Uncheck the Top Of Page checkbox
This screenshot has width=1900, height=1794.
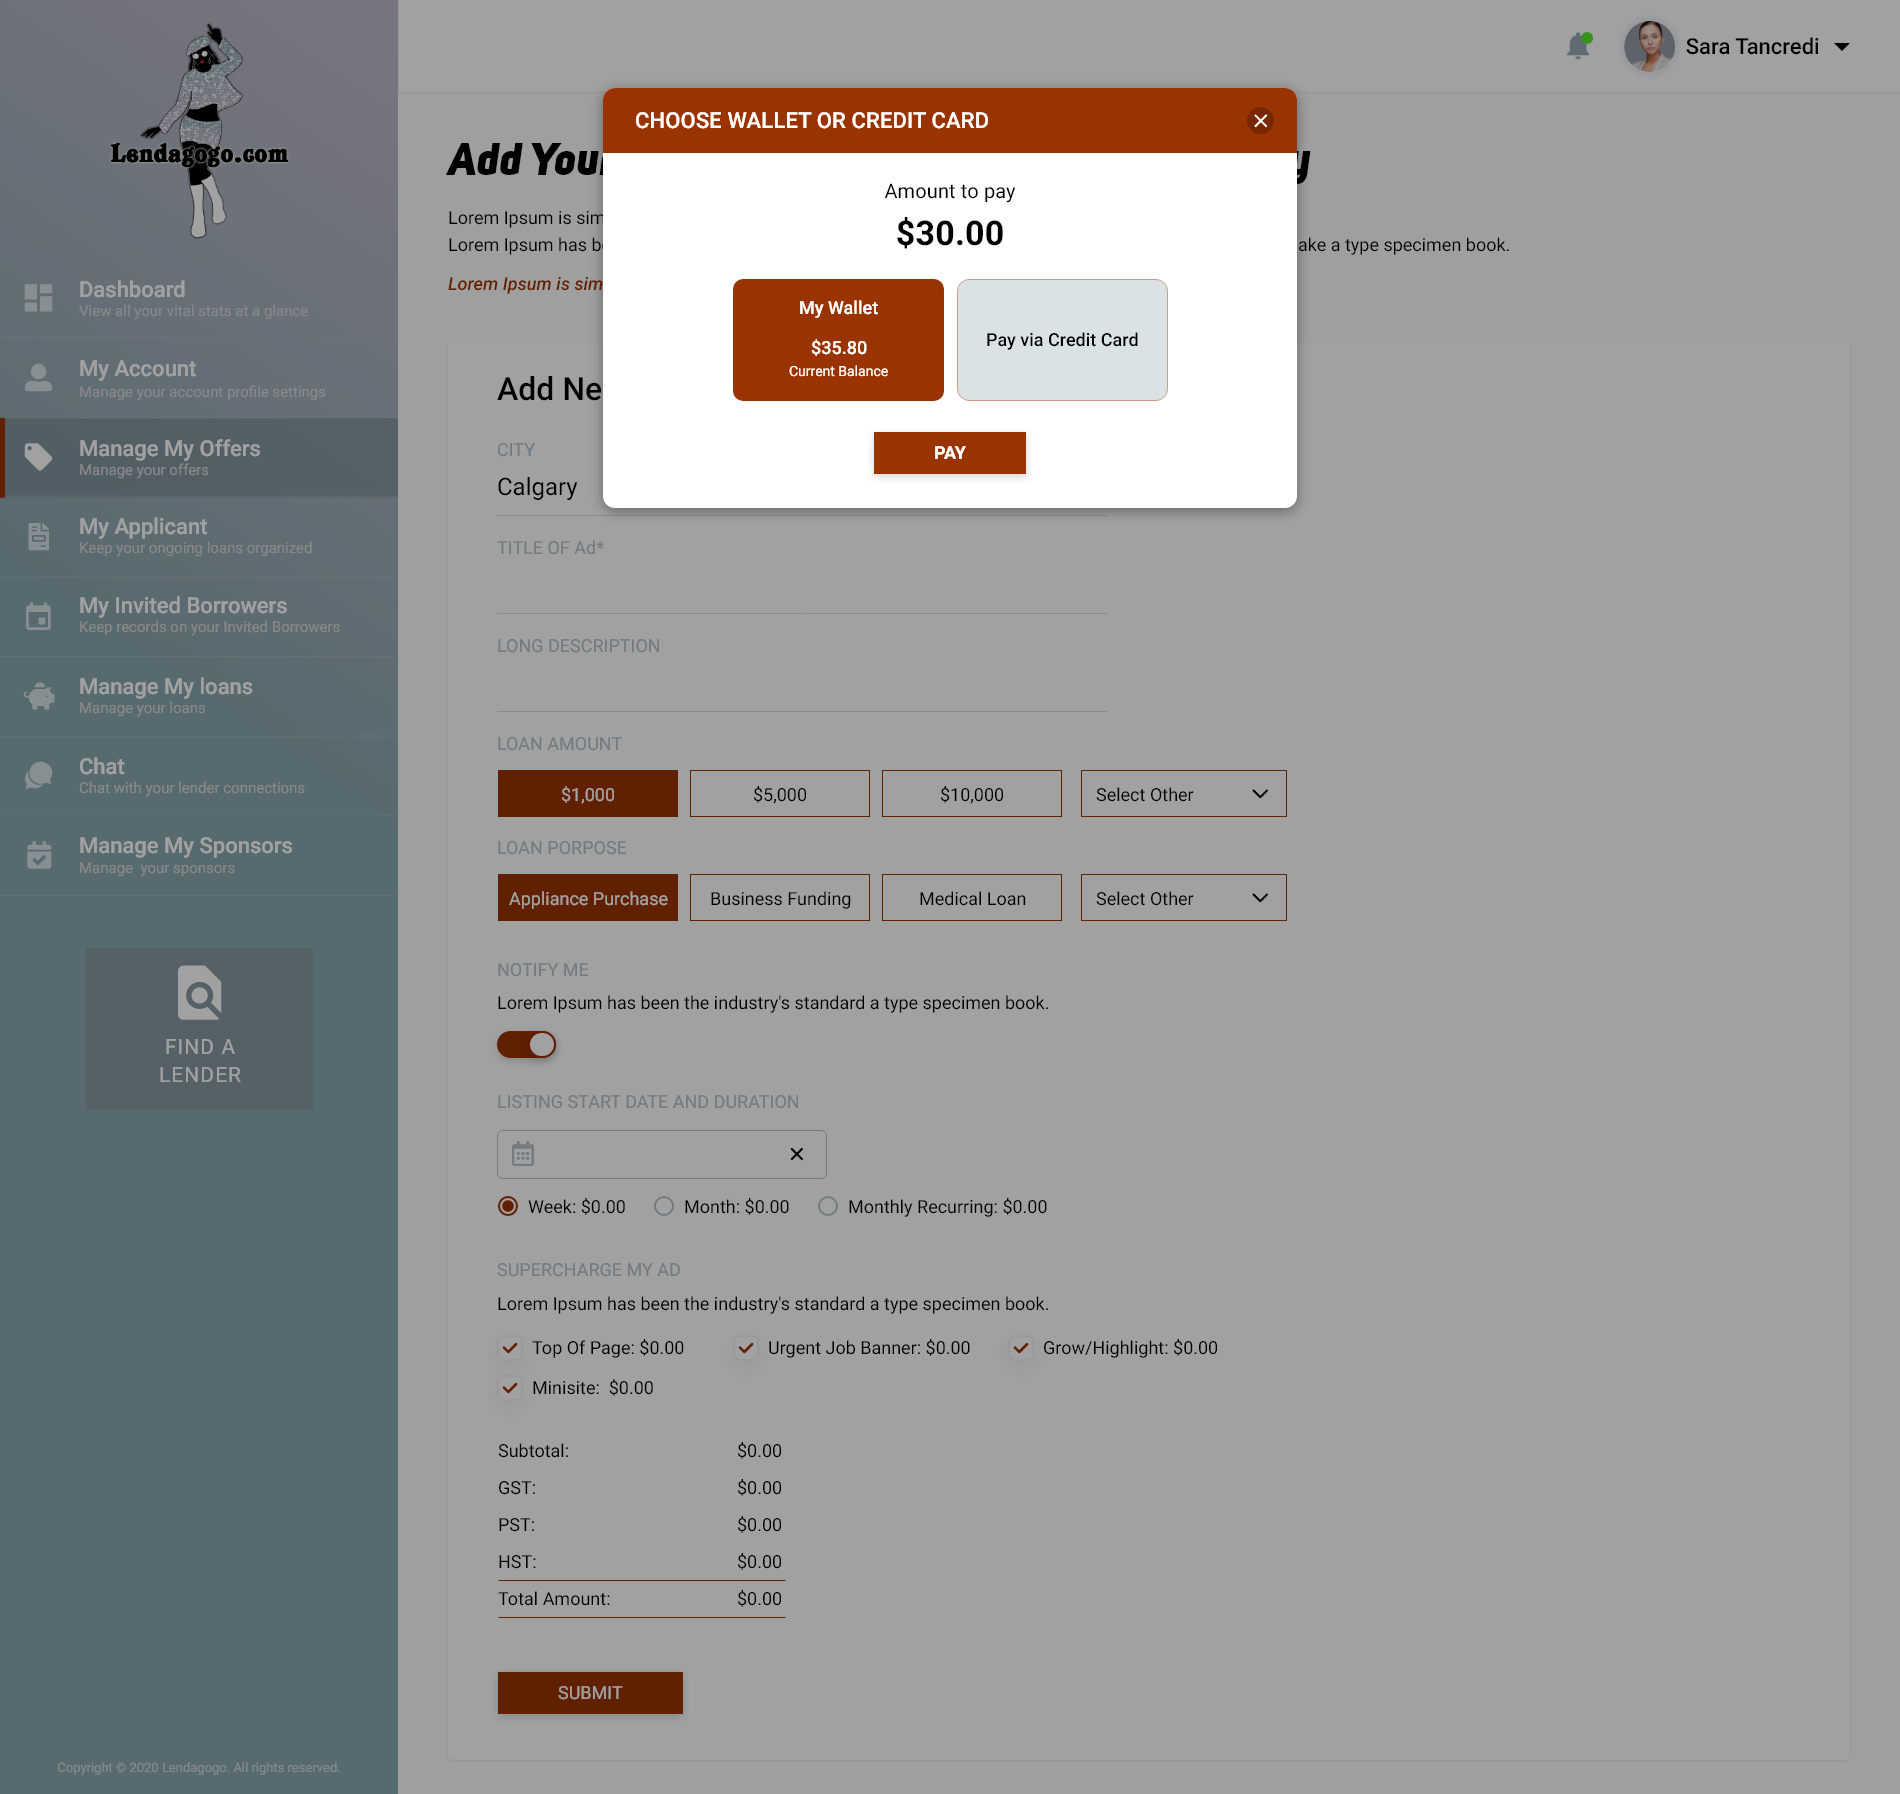pos(510,1348)
